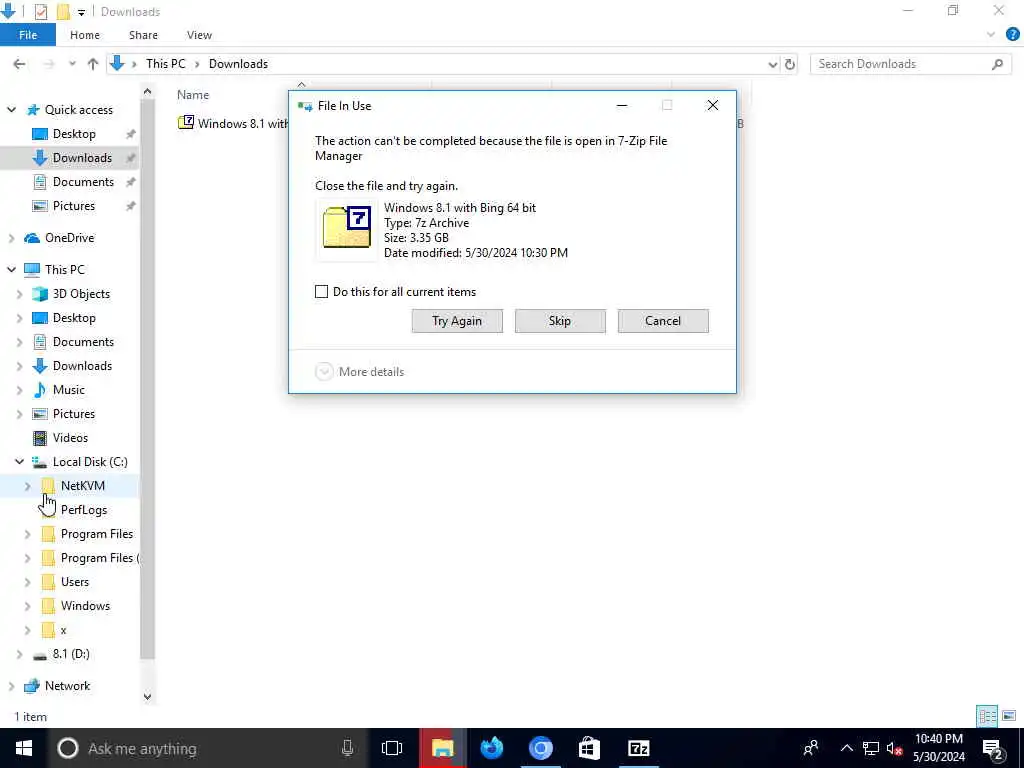
Task: Switch to the Home ribbon tab
Action: (85, 35)
